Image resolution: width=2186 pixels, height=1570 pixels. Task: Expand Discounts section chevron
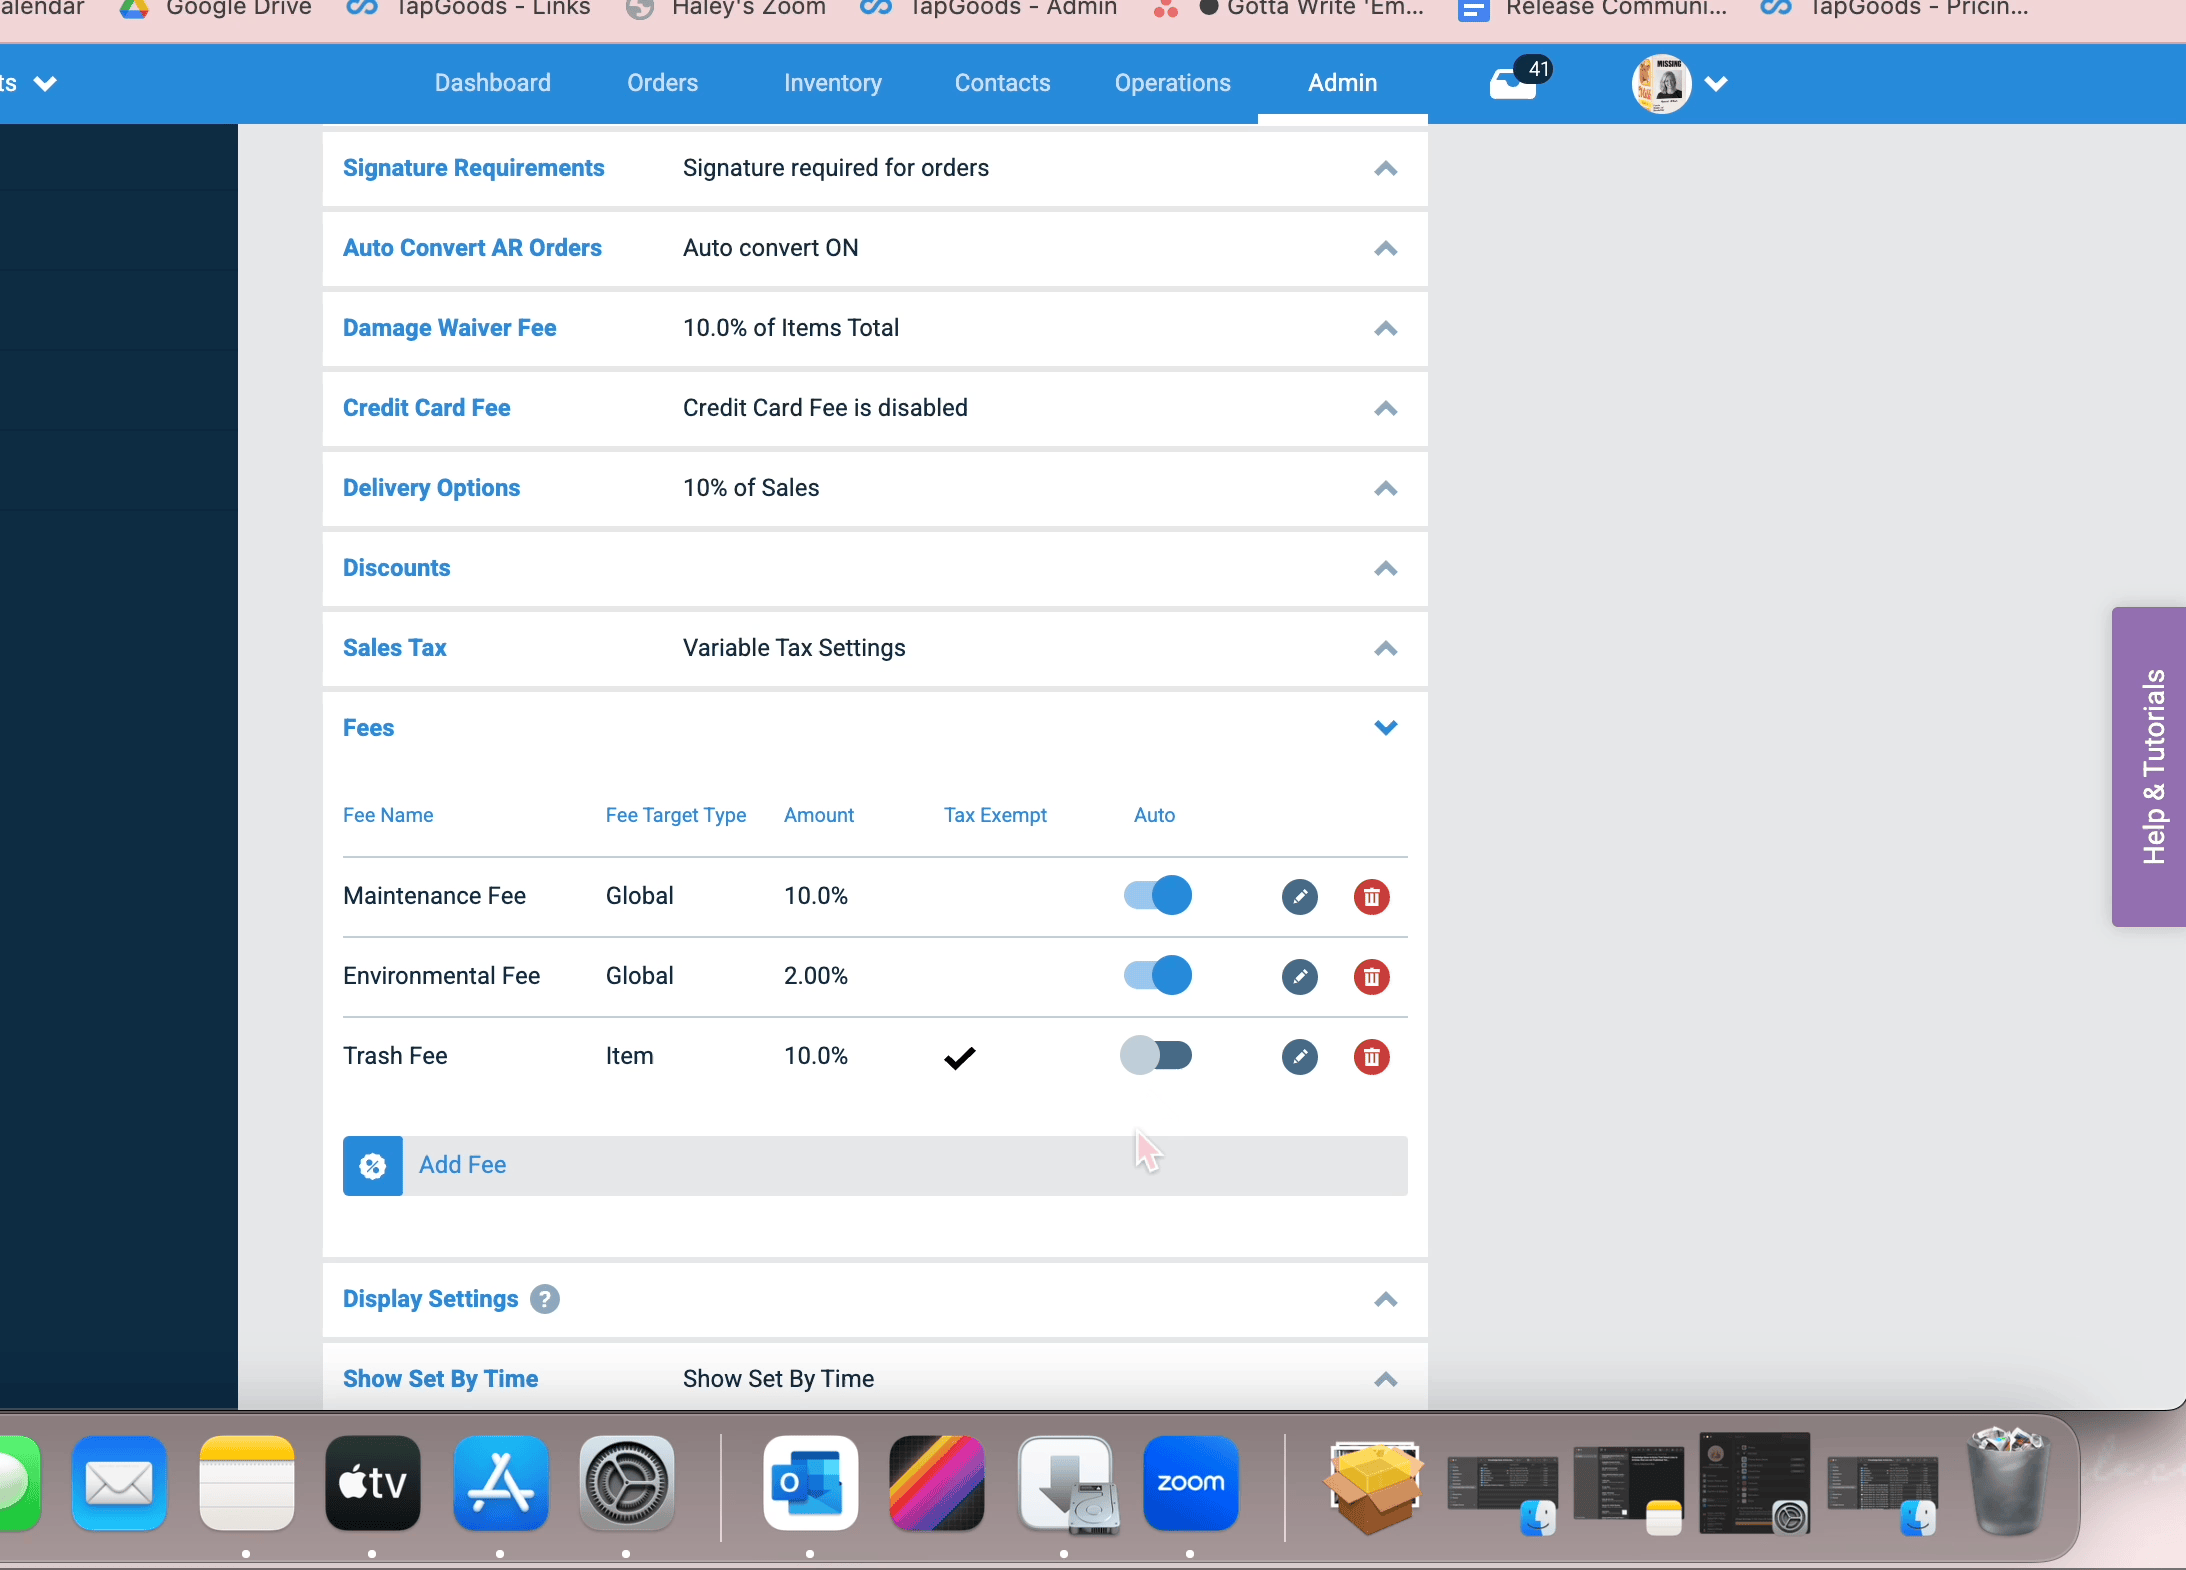click(1385, 568)
